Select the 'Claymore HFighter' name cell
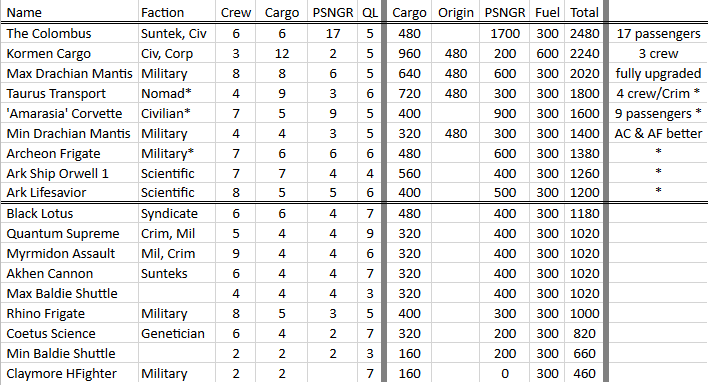 coord(69,373)
